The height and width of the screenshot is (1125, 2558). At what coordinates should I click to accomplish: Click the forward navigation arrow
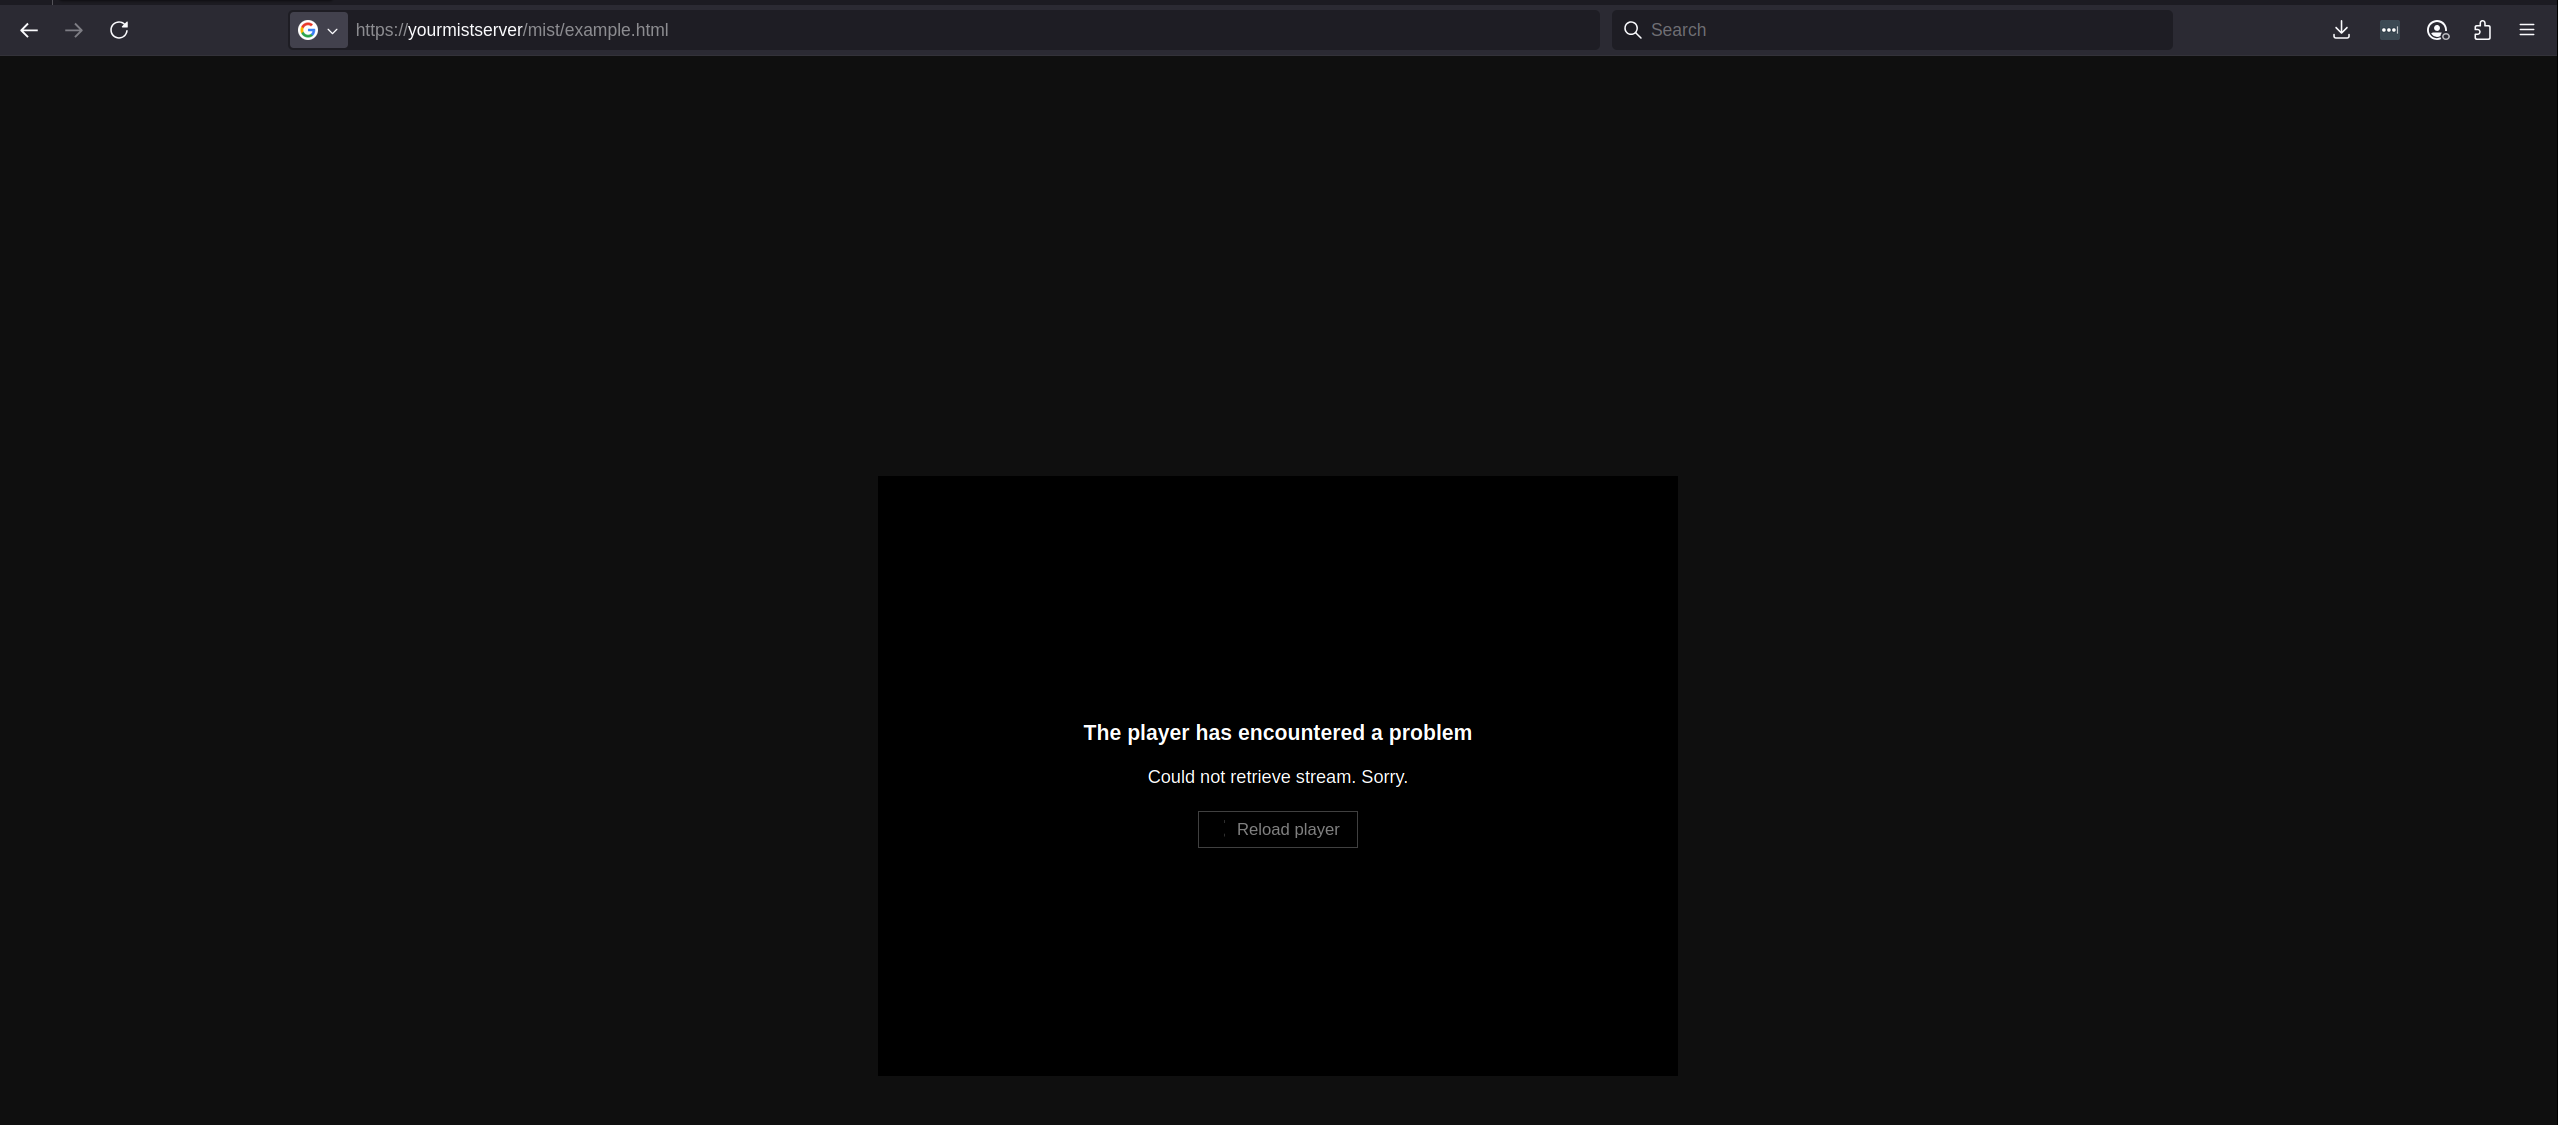pyautogui.click(x=74, y=30)
